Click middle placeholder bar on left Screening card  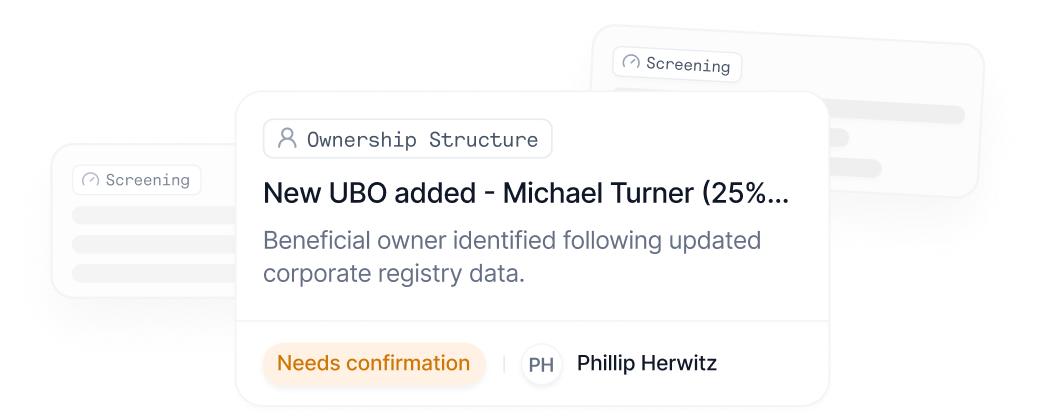(154, 244)
